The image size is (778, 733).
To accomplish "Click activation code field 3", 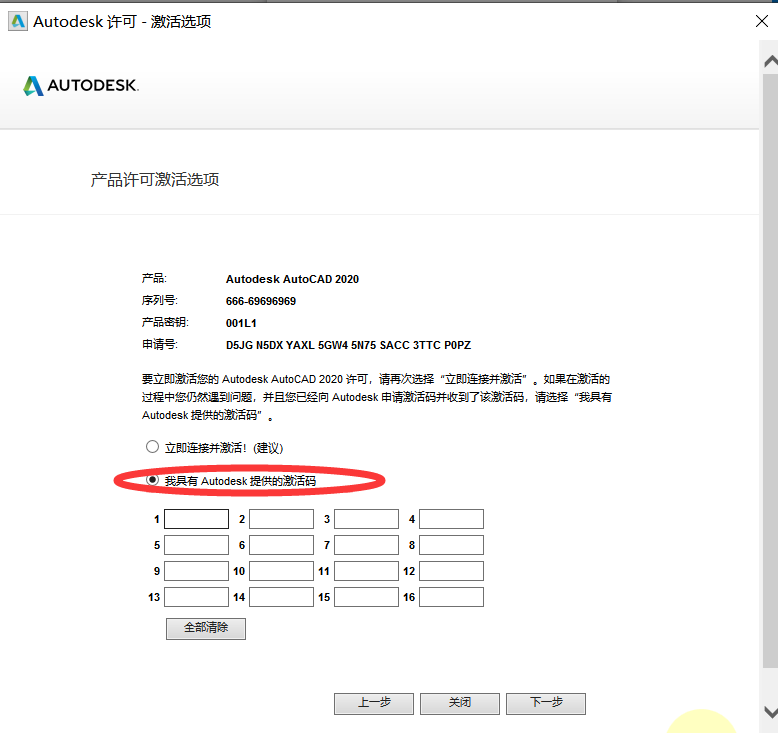I will [366, 519].
